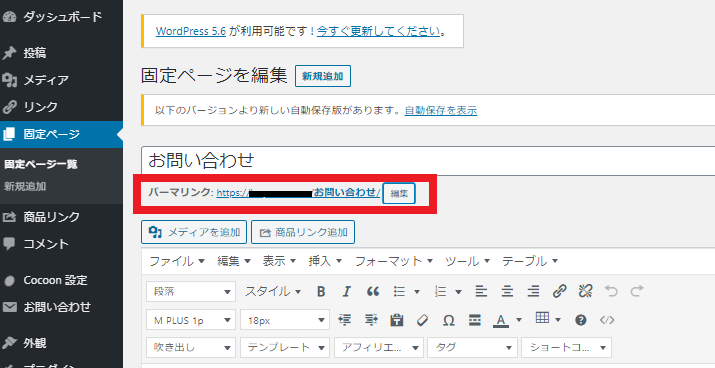715x368 pixels.
Task: Clear formatting eraser icon
Action: coord(423,320)
